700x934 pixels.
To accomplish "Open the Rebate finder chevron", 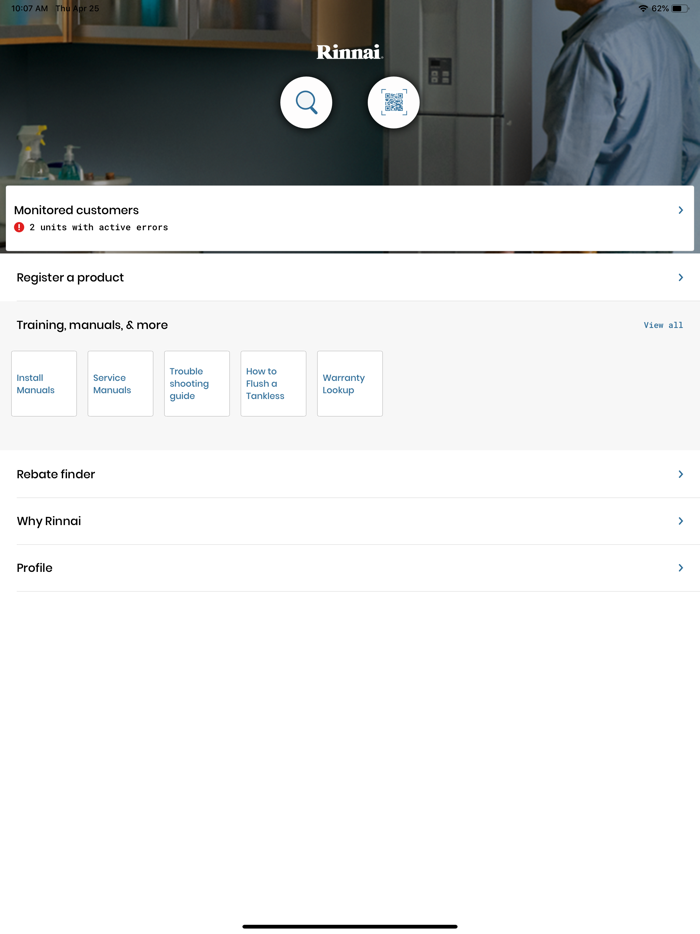I will [680, 474].
